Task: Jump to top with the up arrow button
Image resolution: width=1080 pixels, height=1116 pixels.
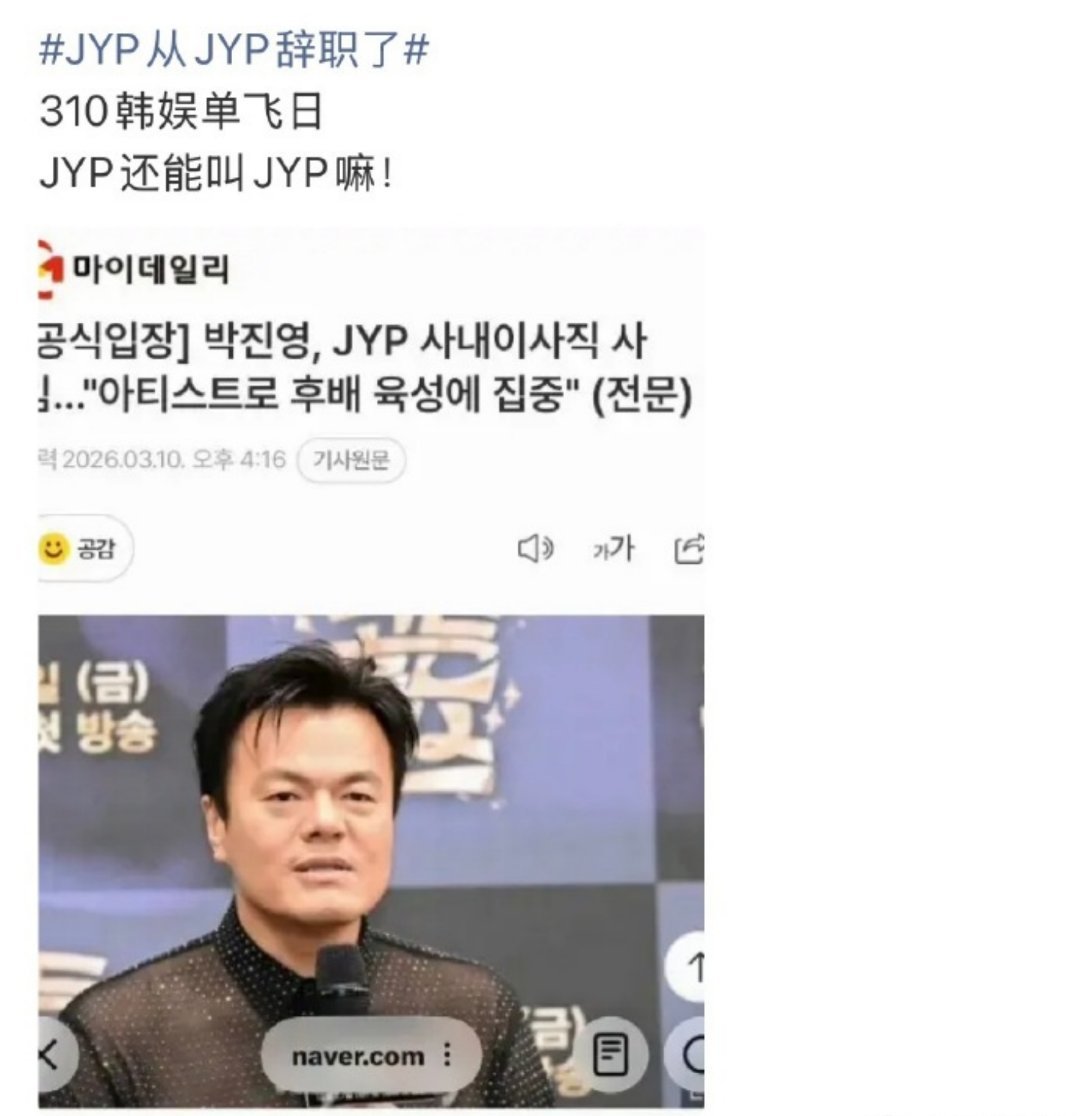Action: 686,967
